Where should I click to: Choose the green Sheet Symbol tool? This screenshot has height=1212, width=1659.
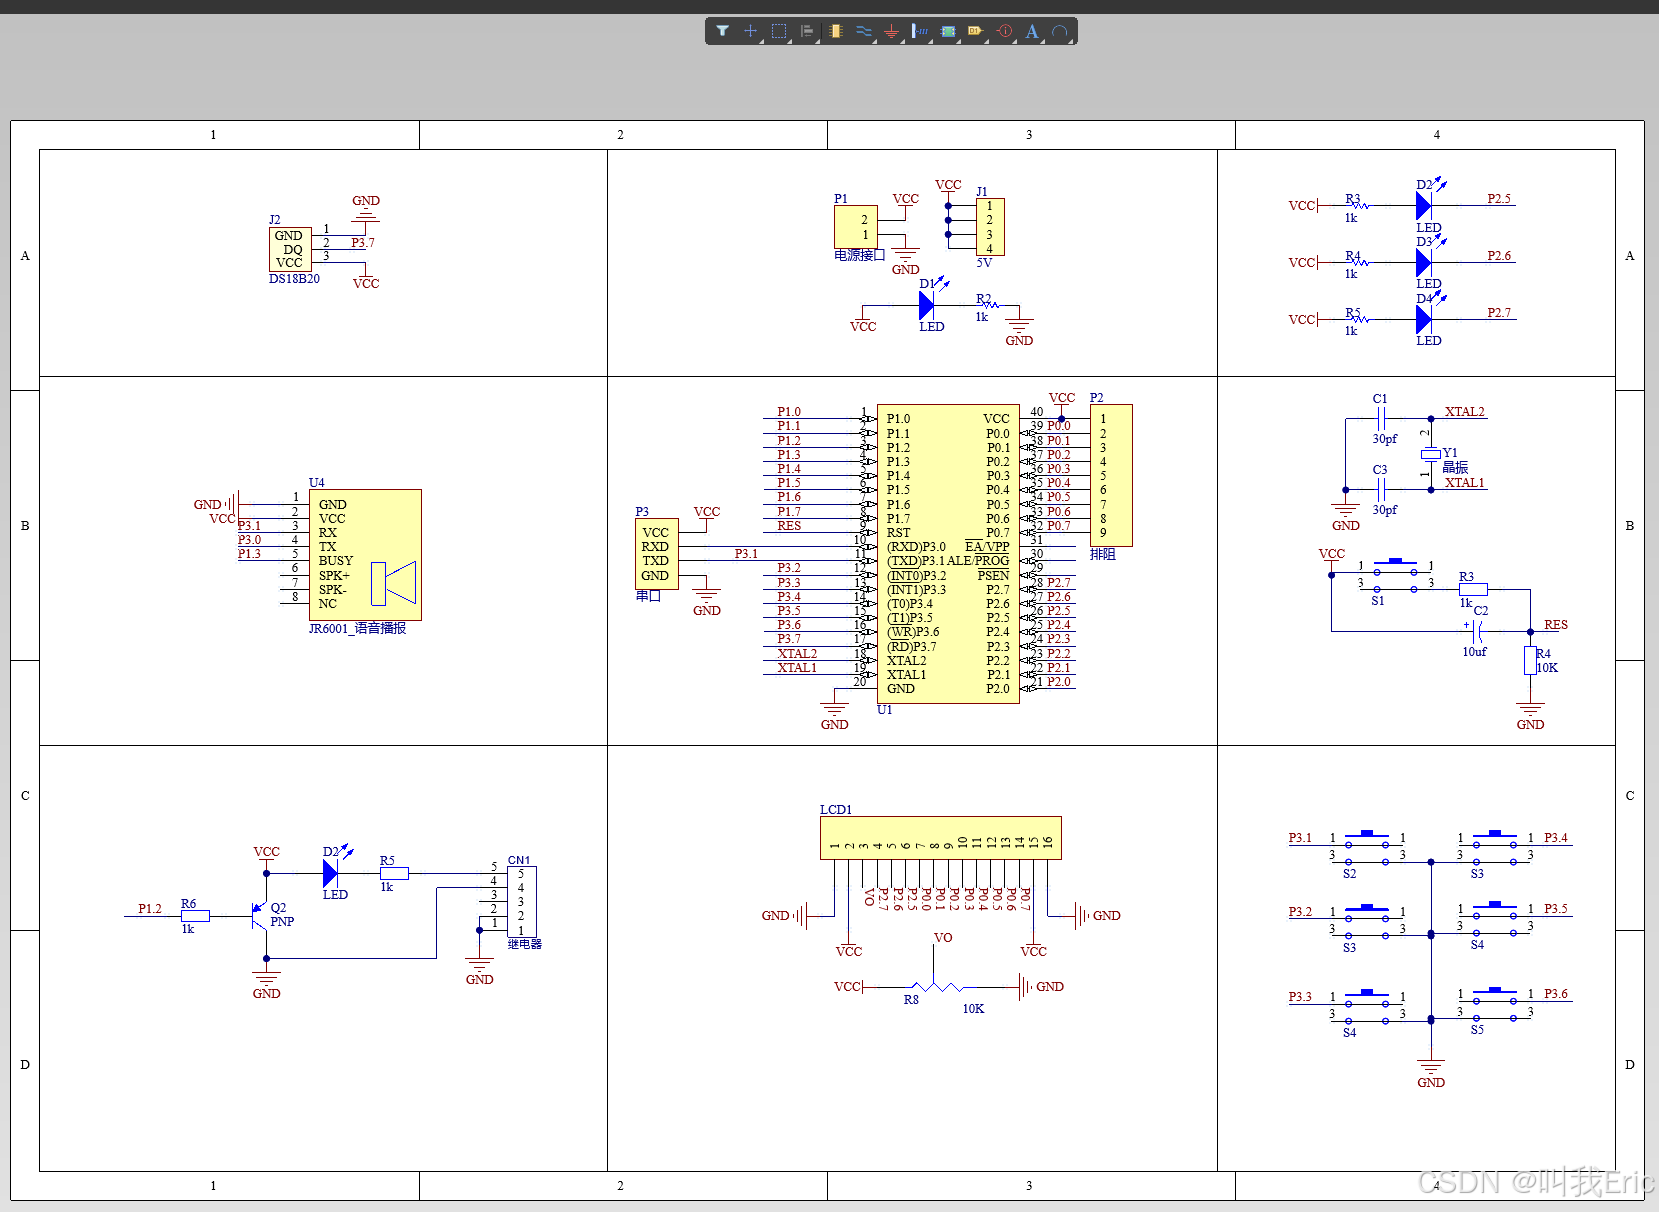coord(948,31)
